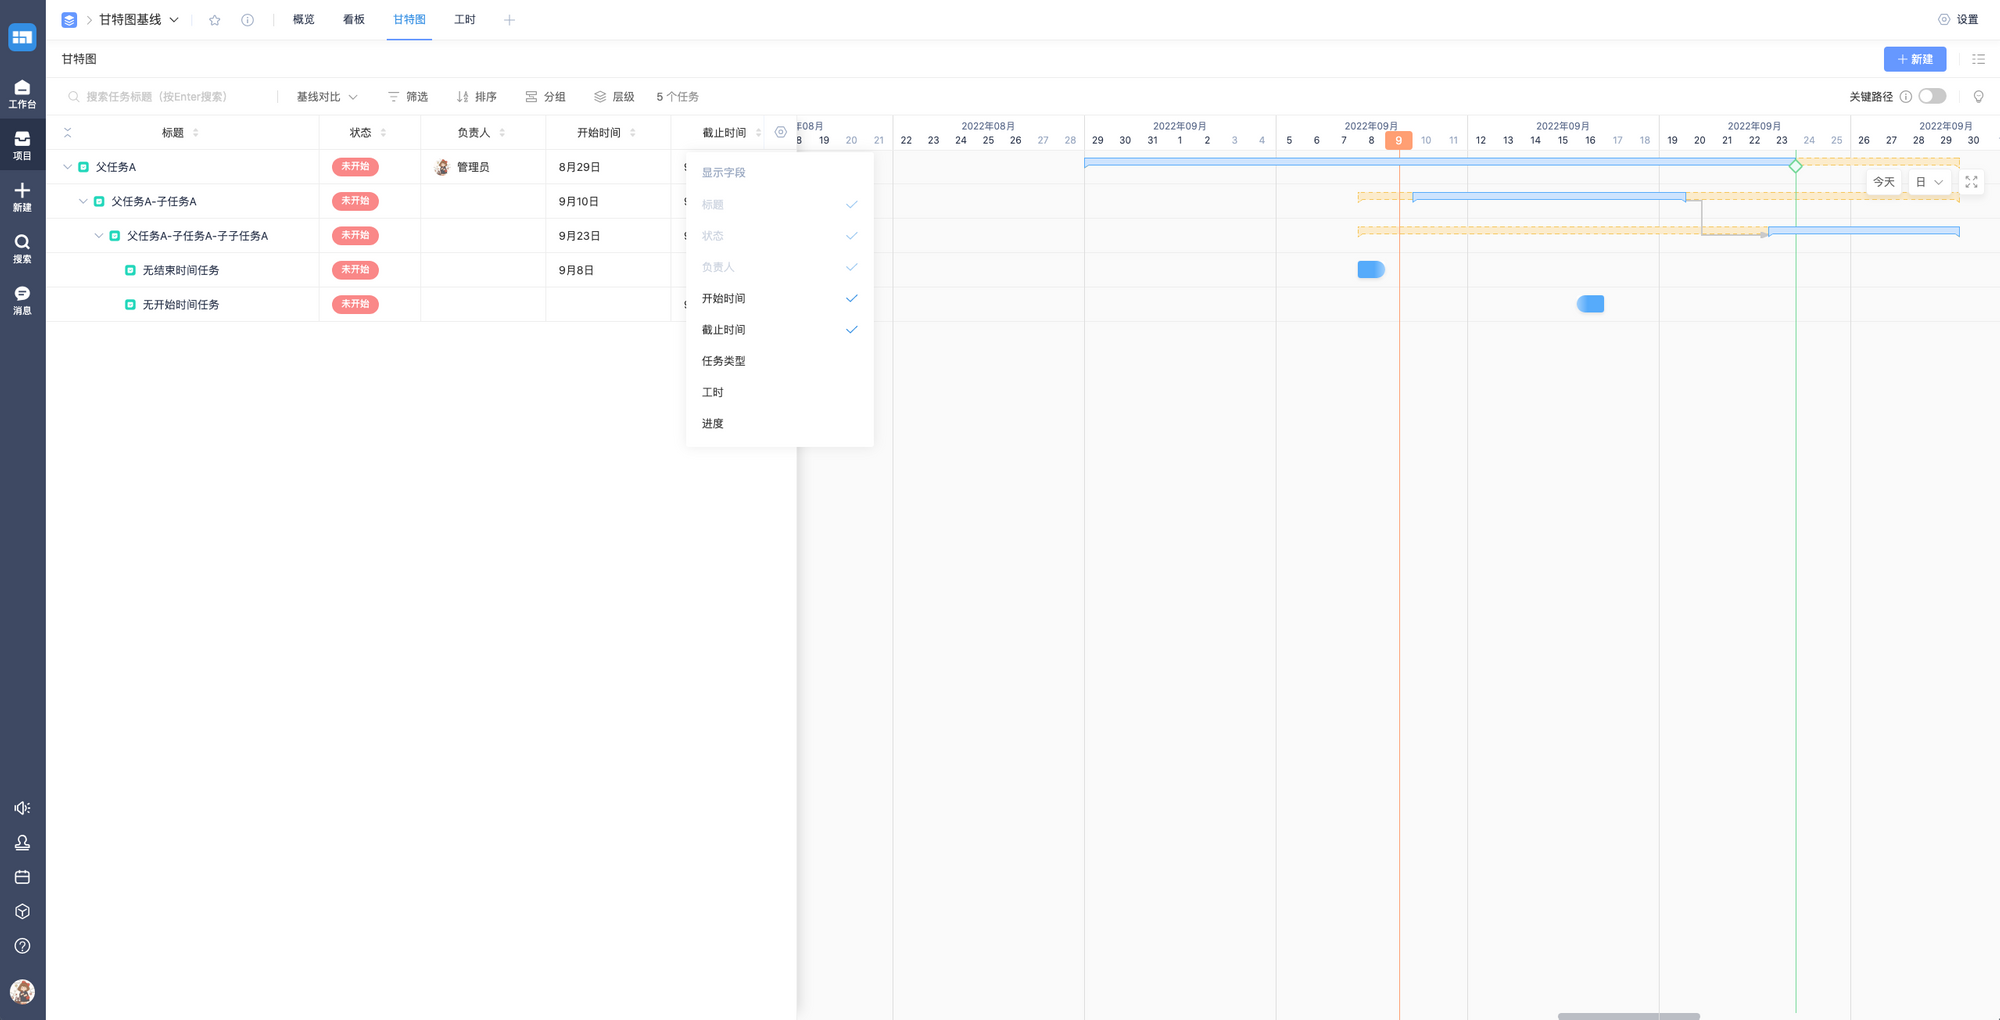Click the fullscreen expand icon in Gantt
This screenshot has width=2000, height=1020.
click(x=1971, y=182)
